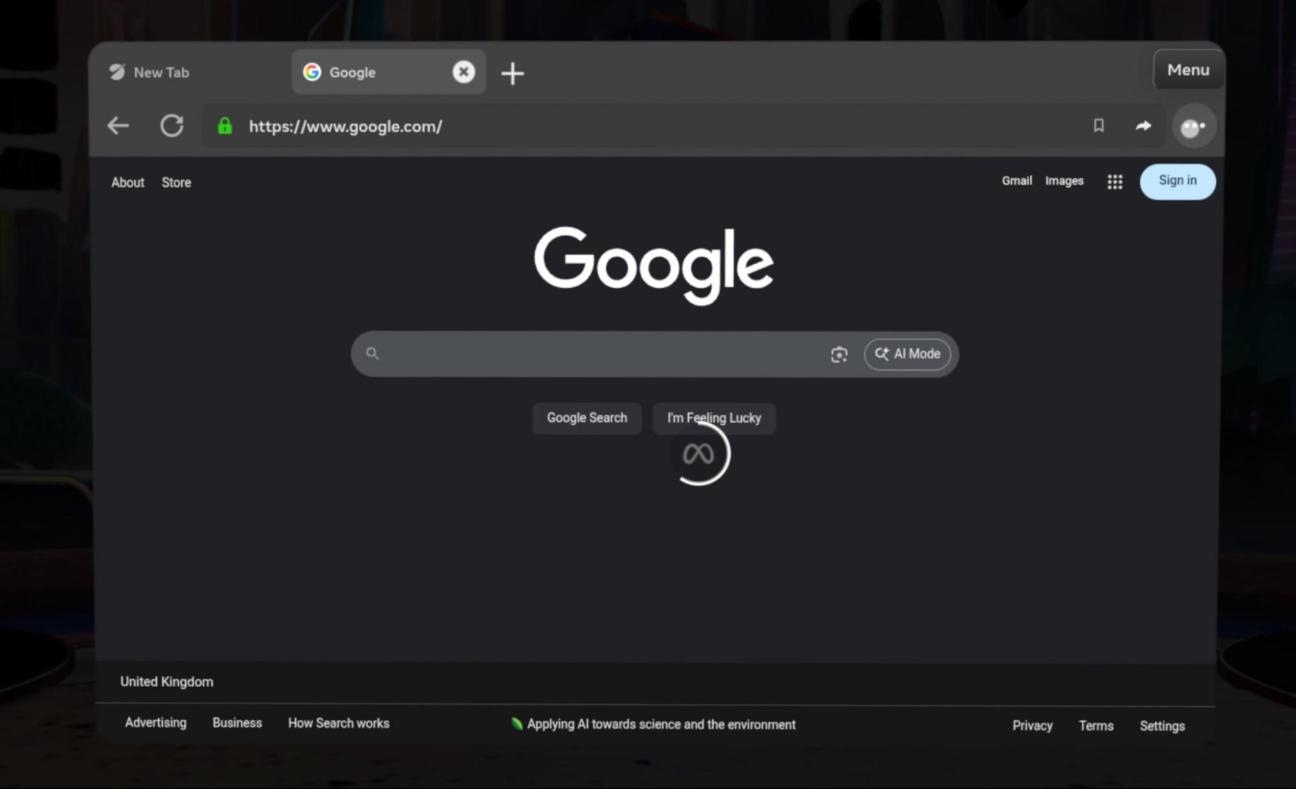Click the green padlock security icon
Screen dimensions: 1296x789
click(x=225, y=126)
